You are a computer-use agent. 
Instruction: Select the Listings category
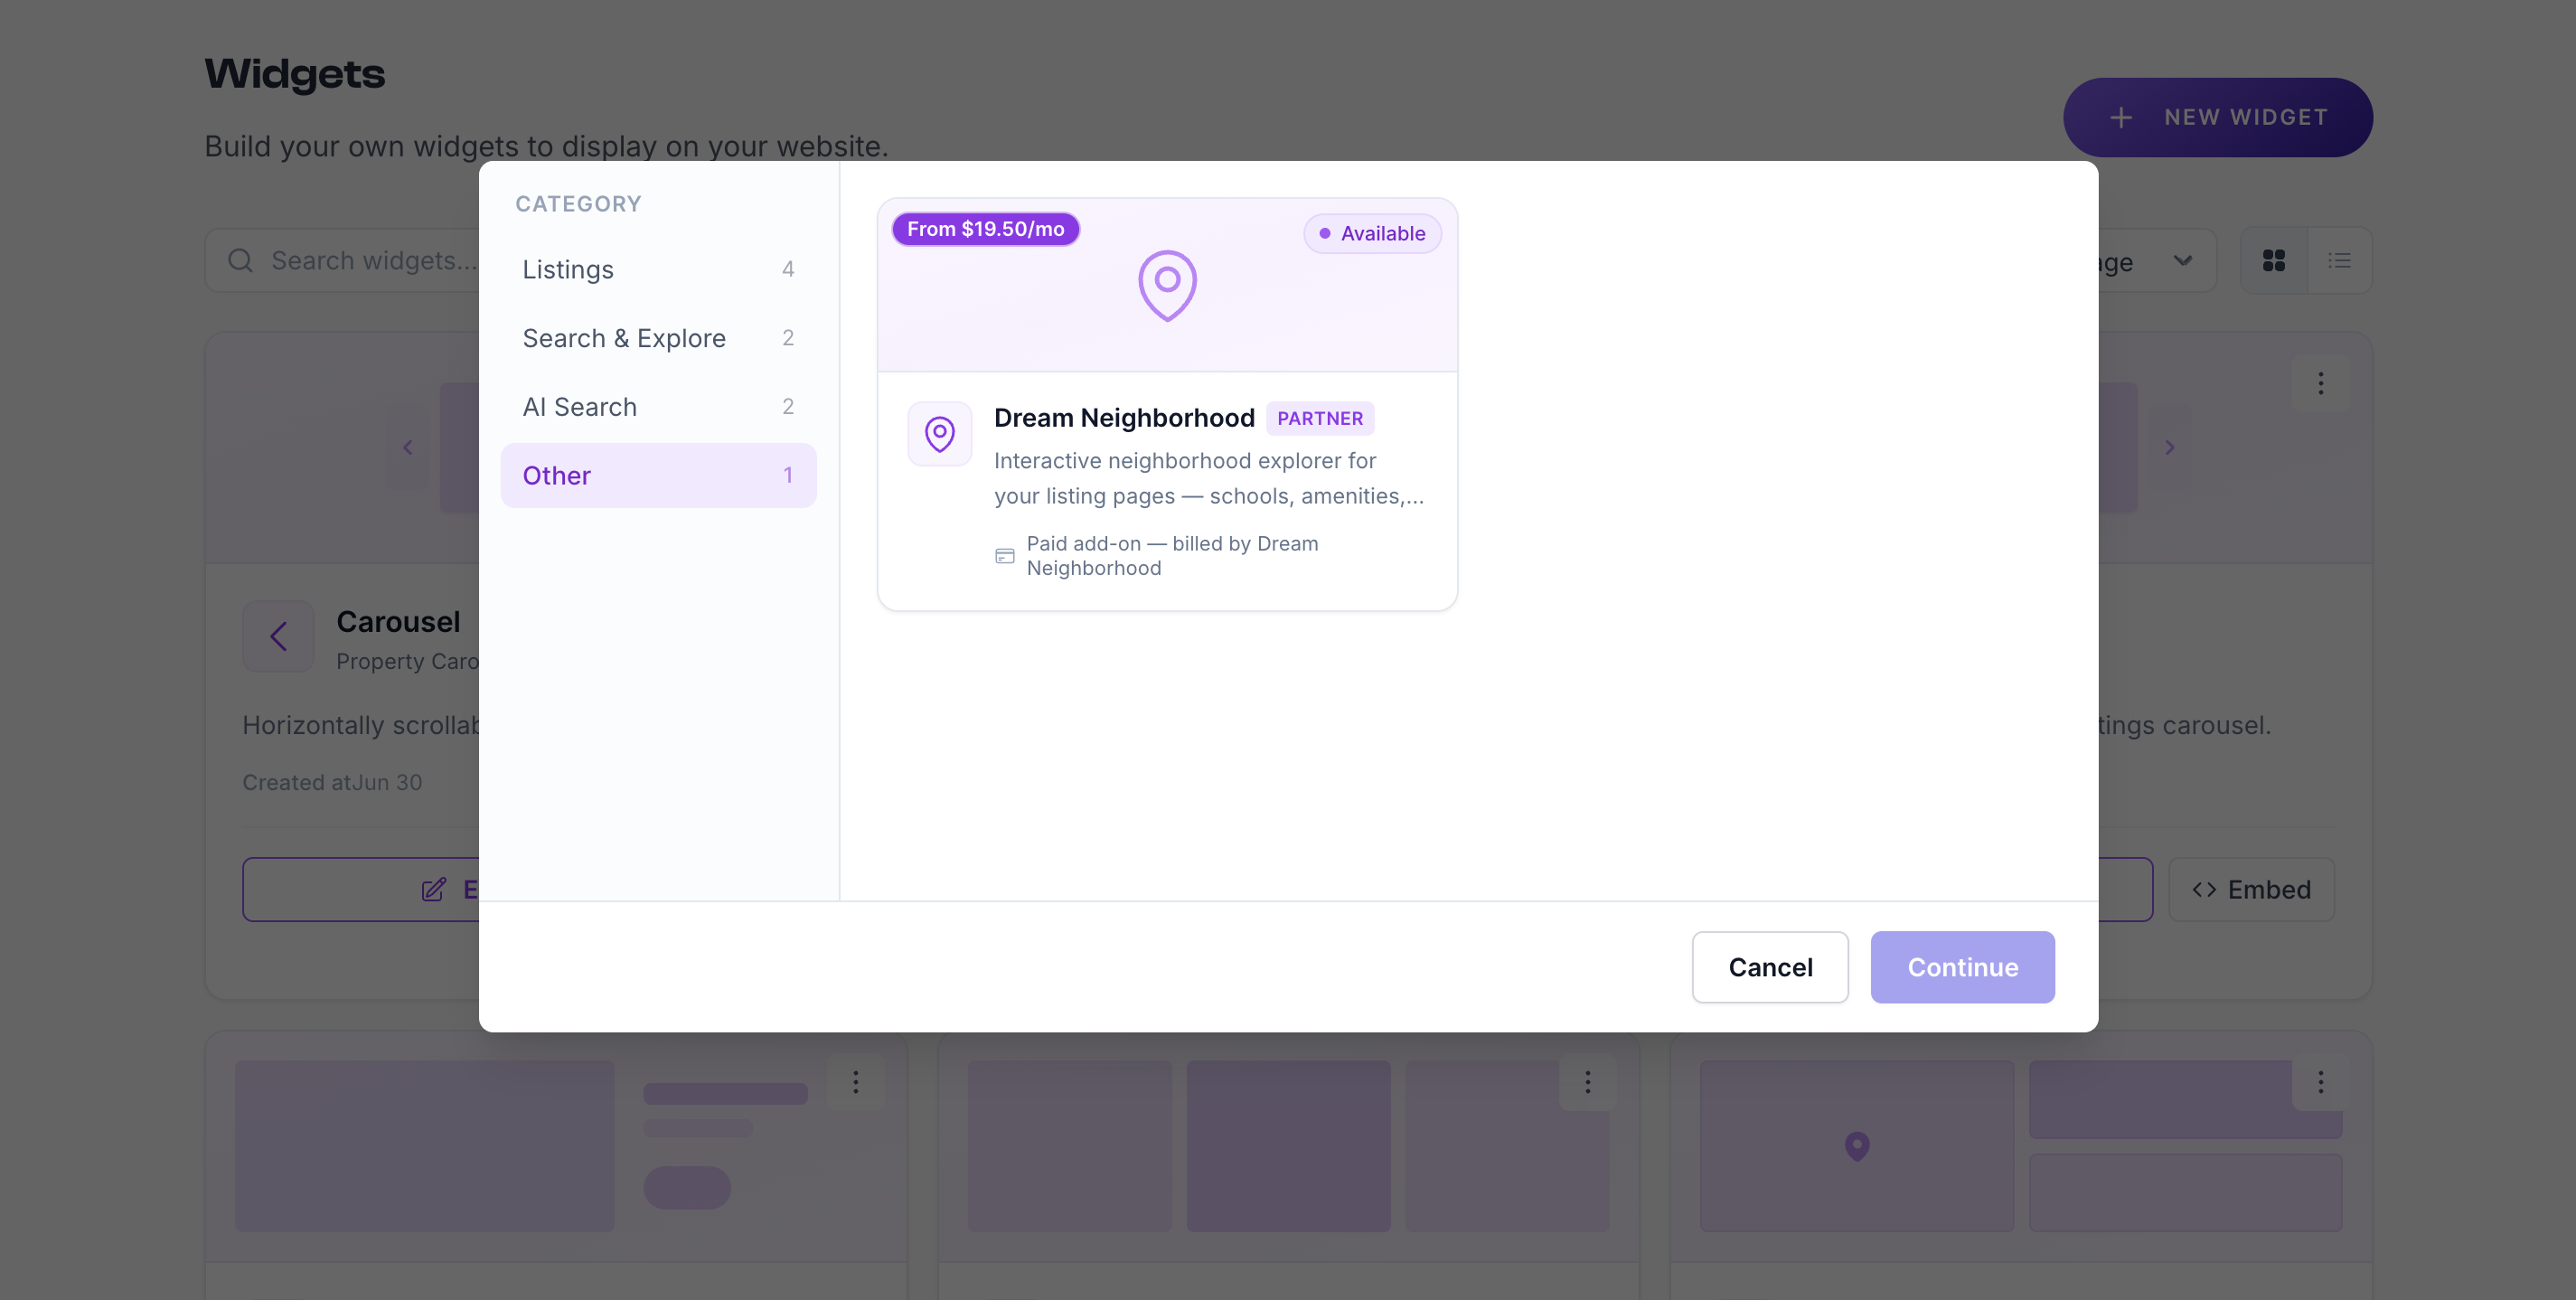point(658,269)
